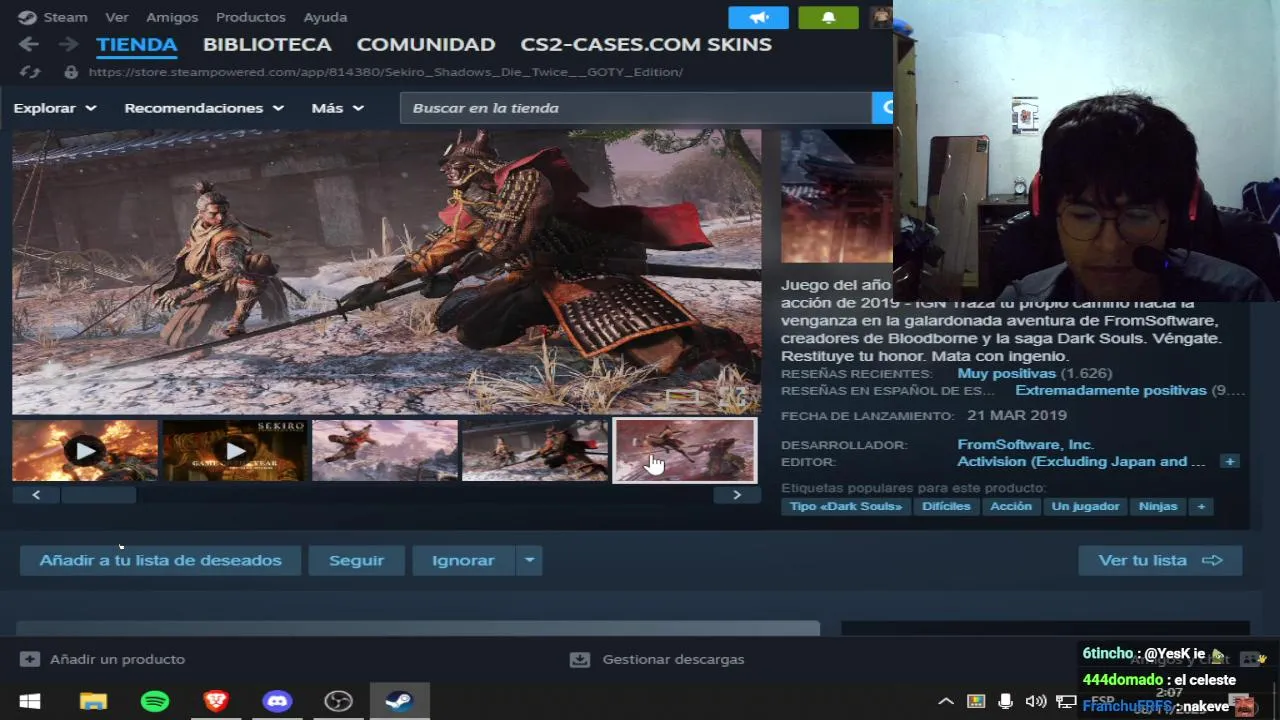This screenshot has height=720, width=1280.
Task: Click the padlock icon beside URL
Action: 70,72
